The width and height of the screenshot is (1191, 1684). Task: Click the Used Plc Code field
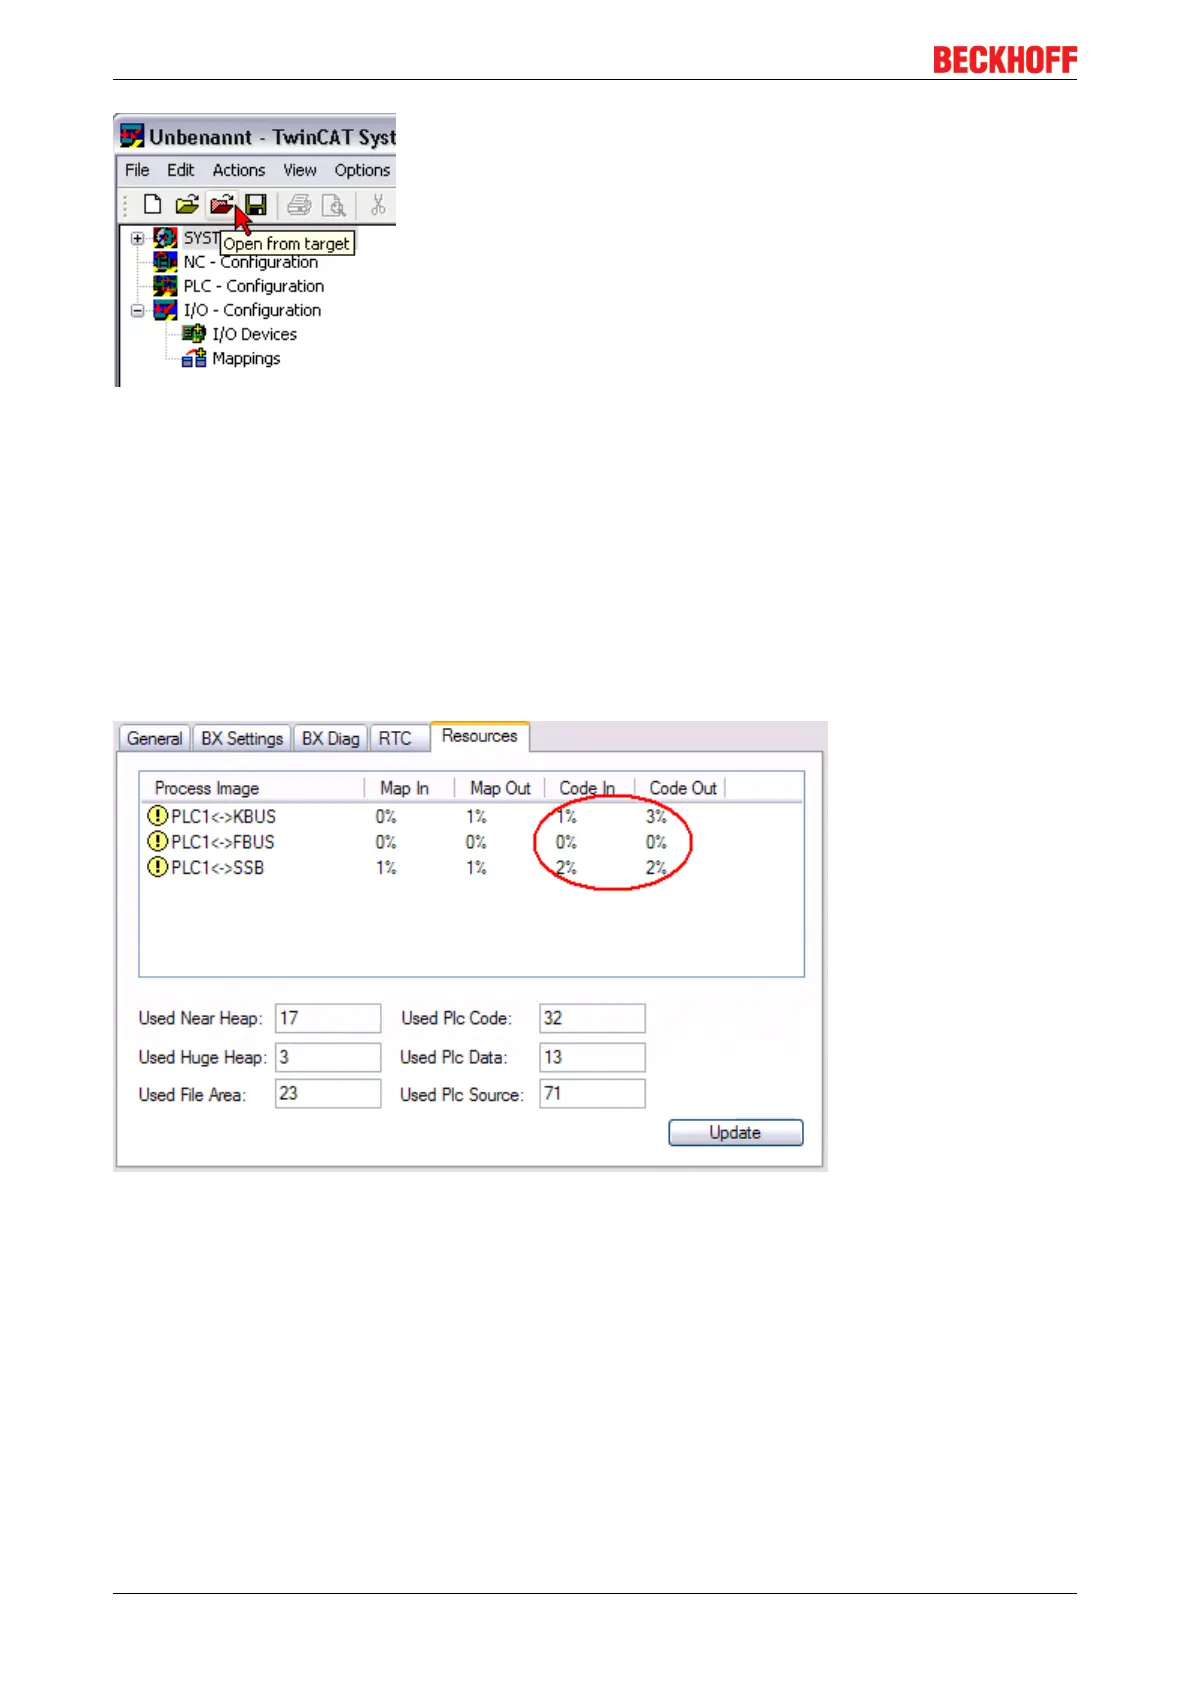592,1018
